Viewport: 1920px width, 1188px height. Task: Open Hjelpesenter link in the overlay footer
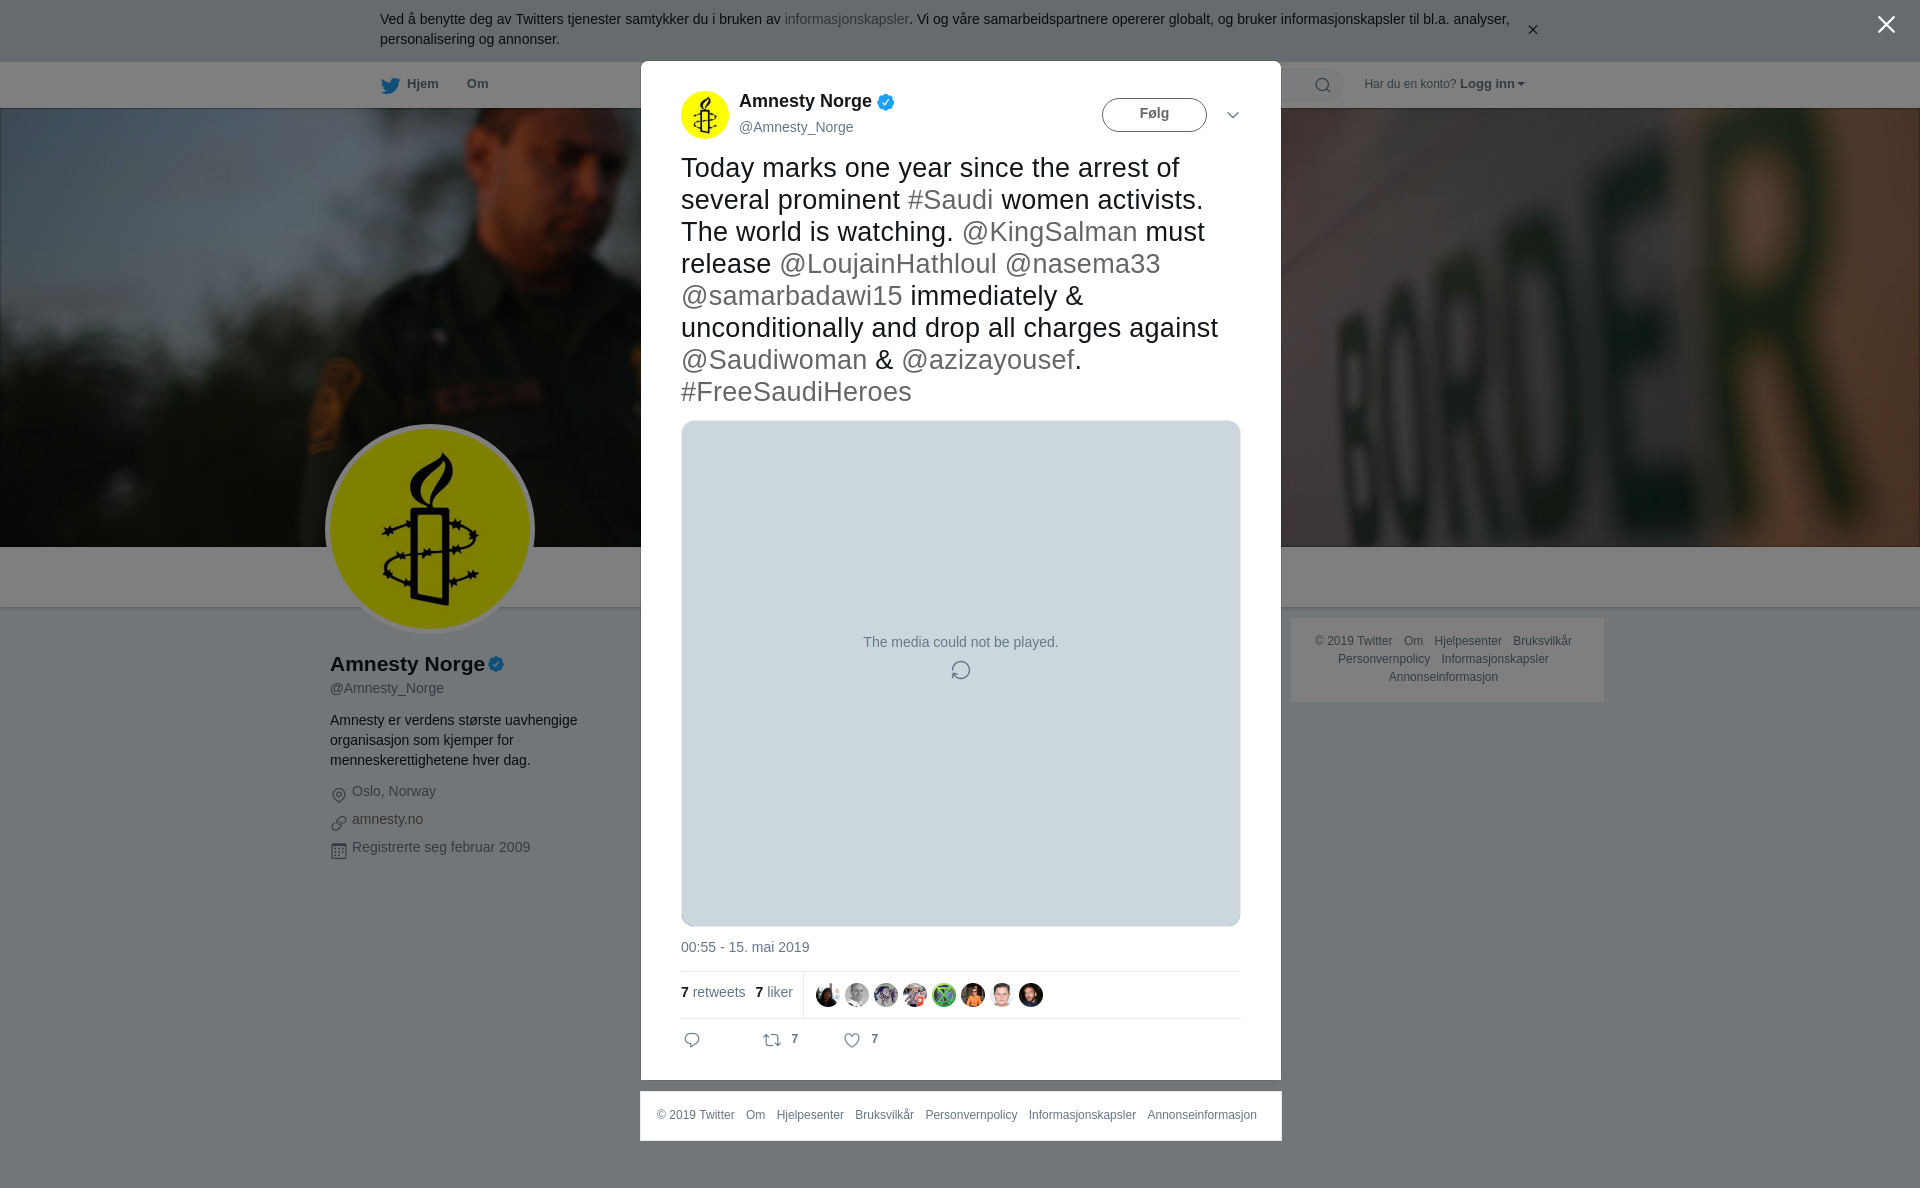810,1115
